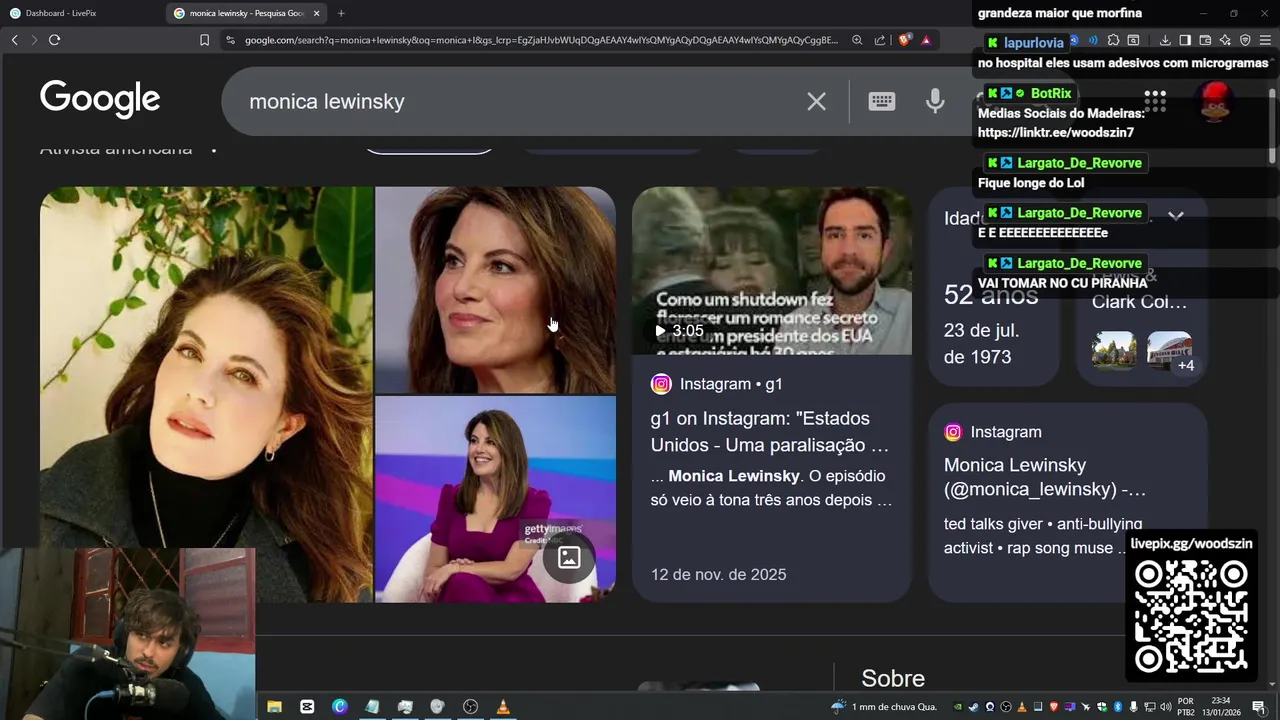Reload the current page
This screenshot has height=720, width=1280.
tap(54, 40)
